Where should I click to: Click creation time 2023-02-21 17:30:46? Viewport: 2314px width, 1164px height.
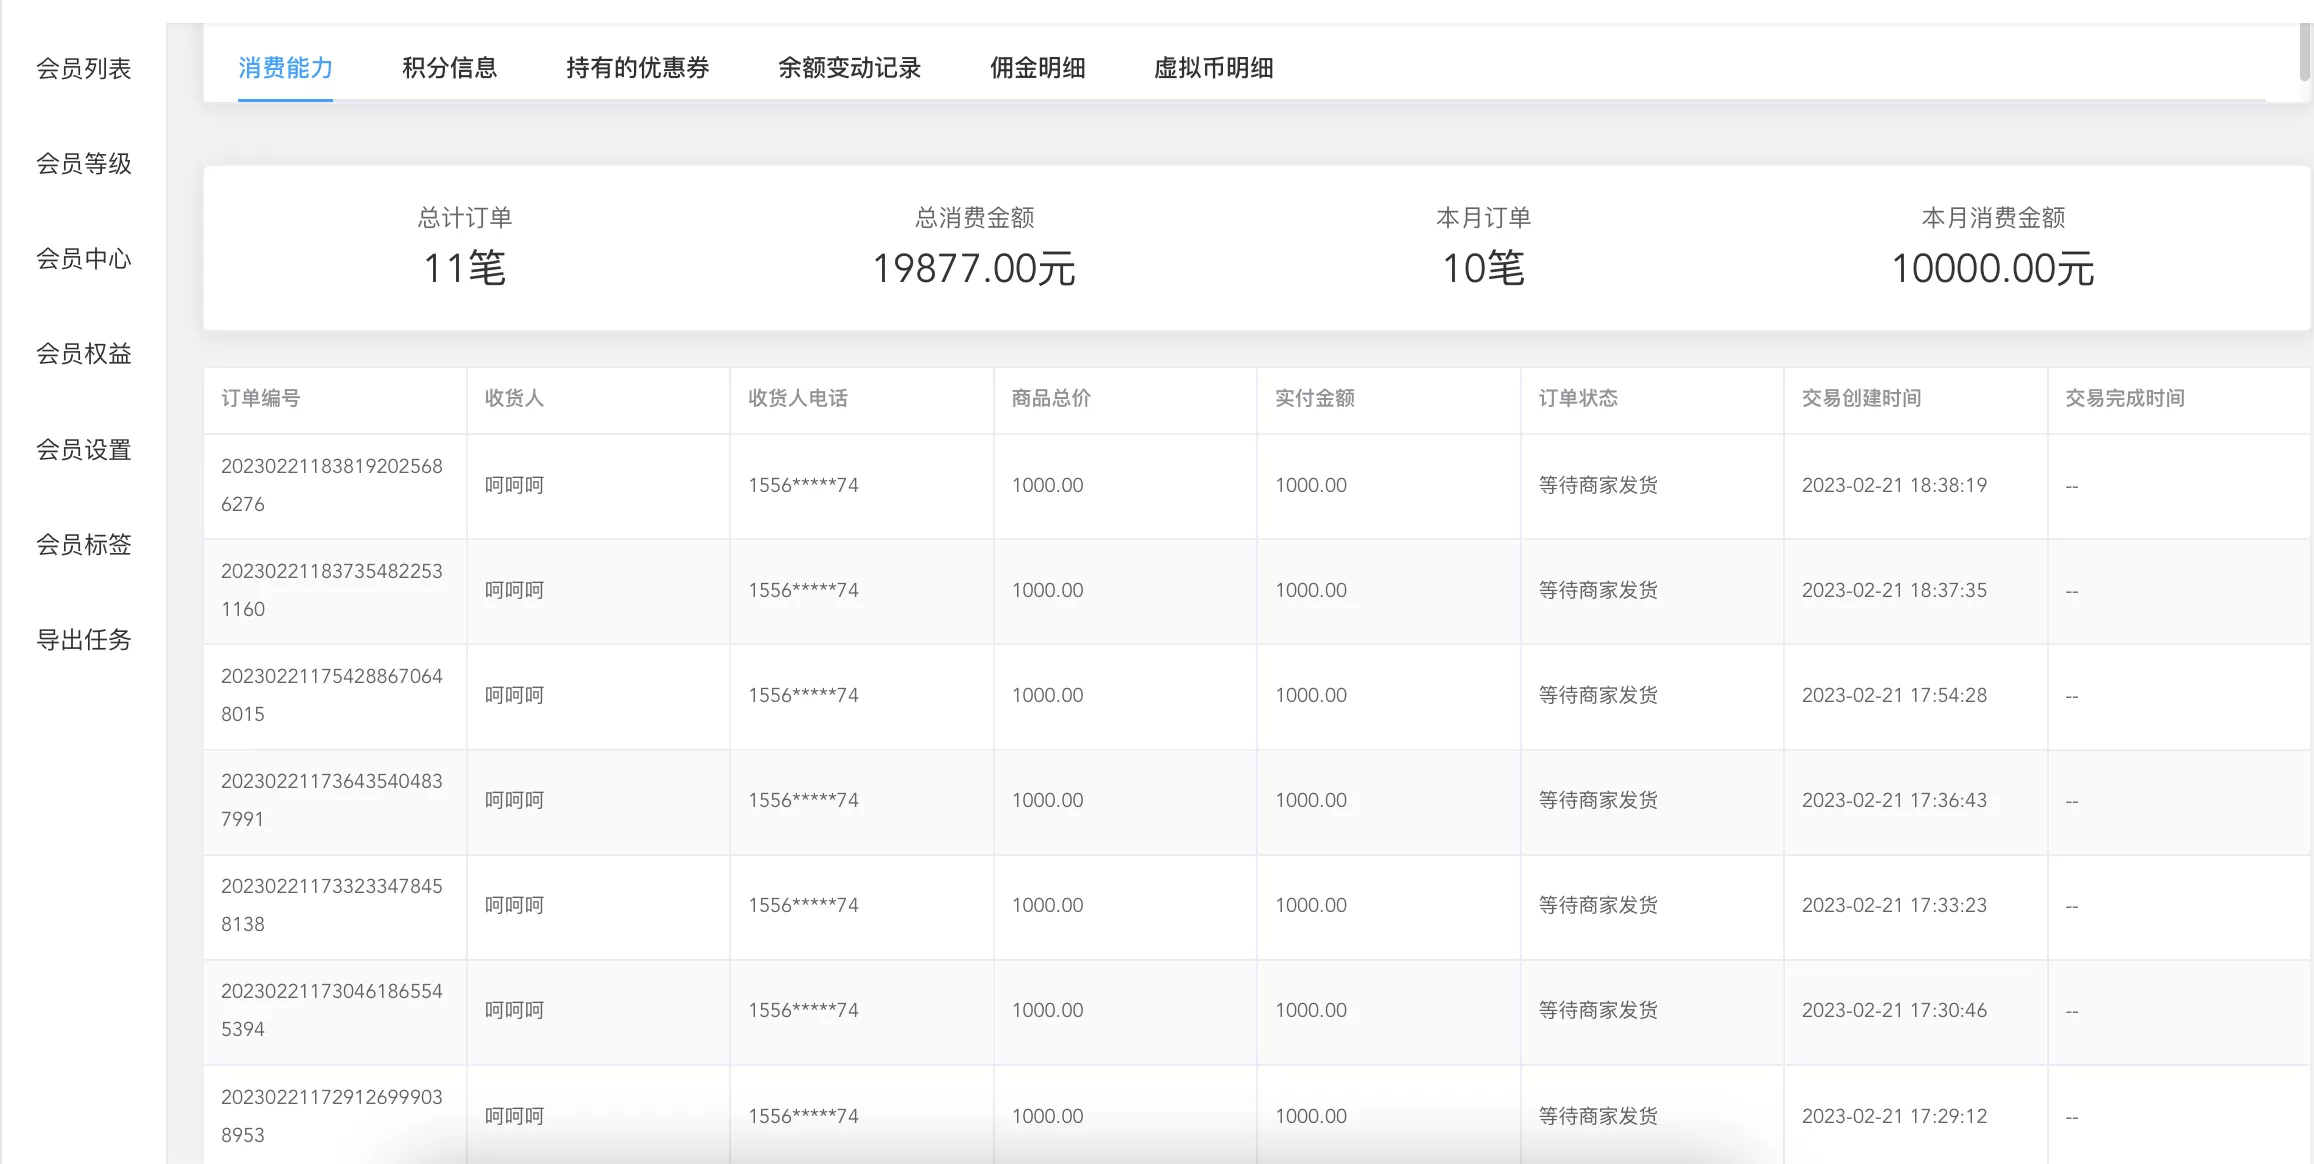click(x=1894, y=1010)
